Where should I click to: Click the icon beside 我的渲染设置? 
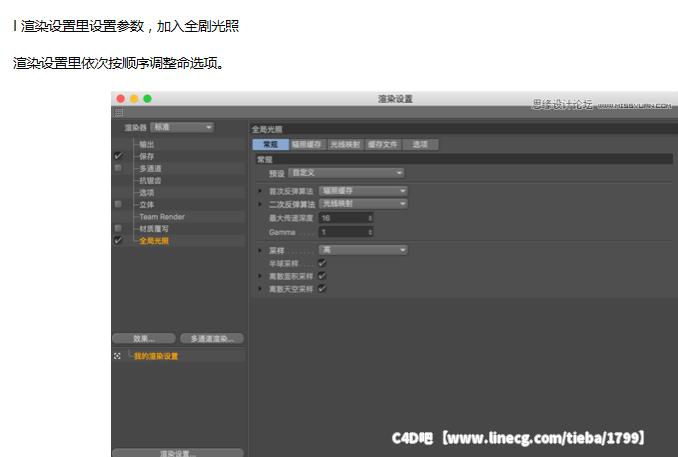pos(117,356)
